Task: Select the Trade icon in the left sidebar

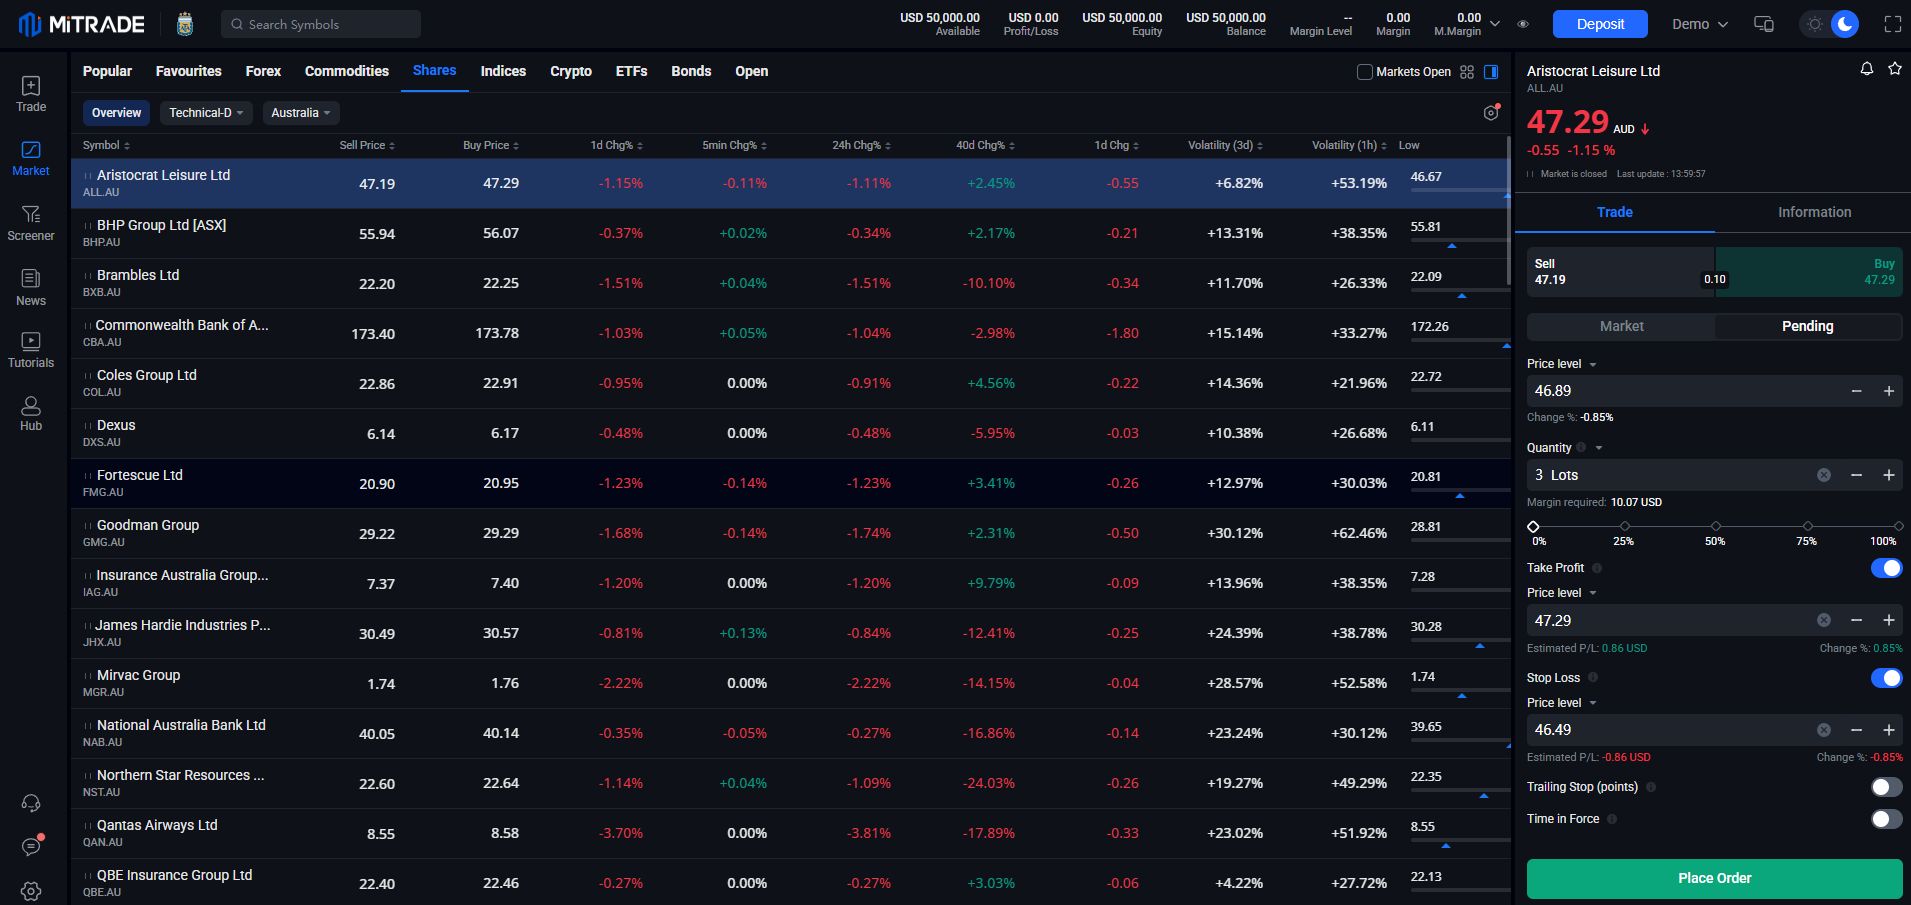Action: pos(30,93)
